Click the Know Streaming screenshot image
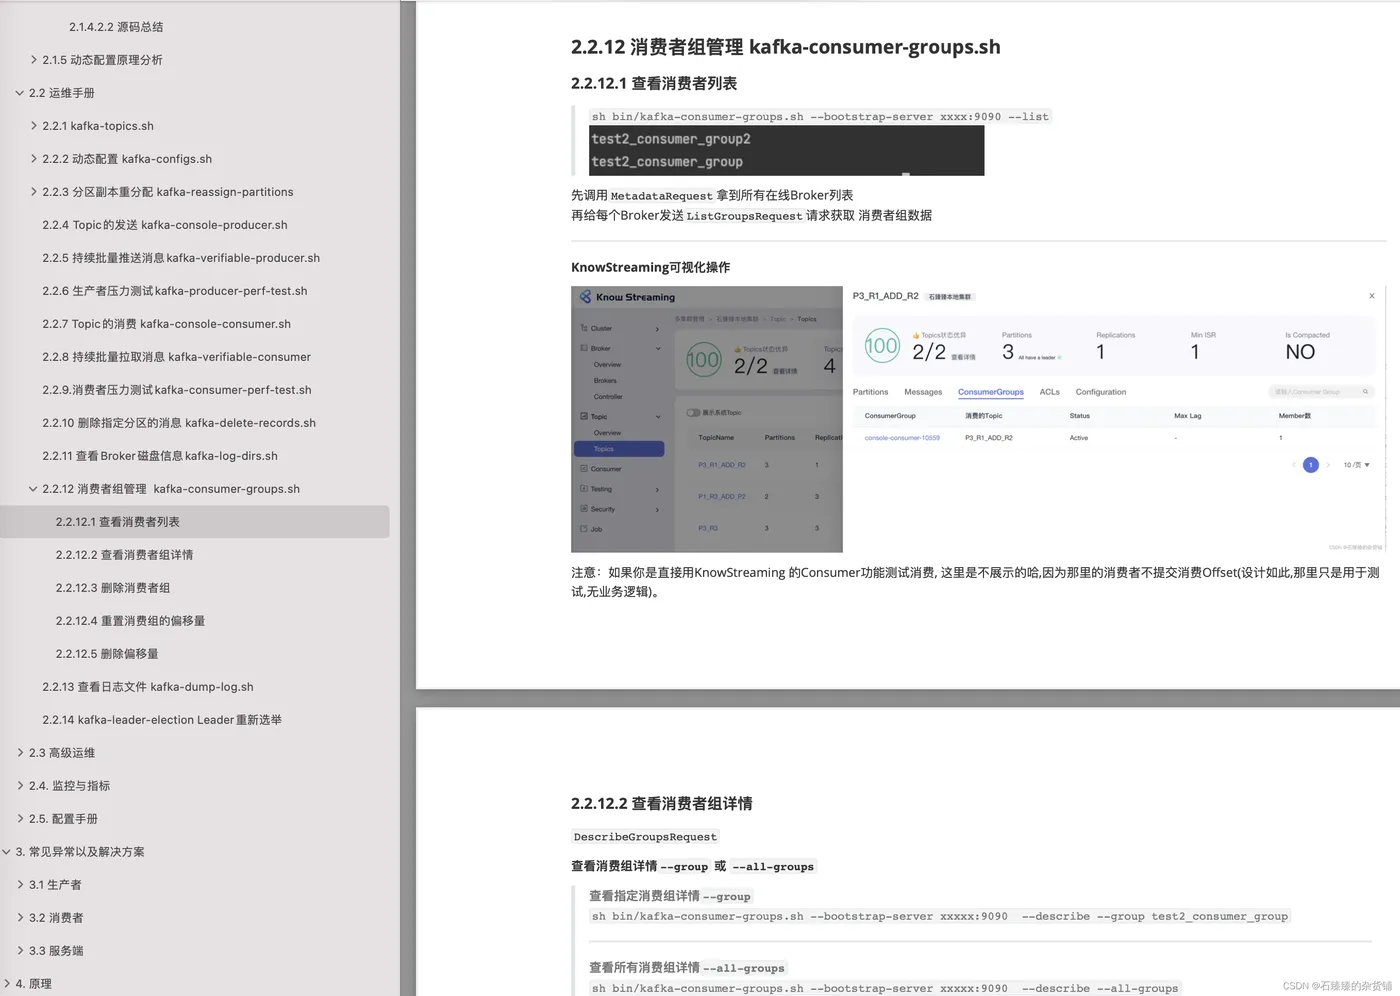The height and width of the screenshot is (996, 1400). pyautogui.click(x=978, y=419)
